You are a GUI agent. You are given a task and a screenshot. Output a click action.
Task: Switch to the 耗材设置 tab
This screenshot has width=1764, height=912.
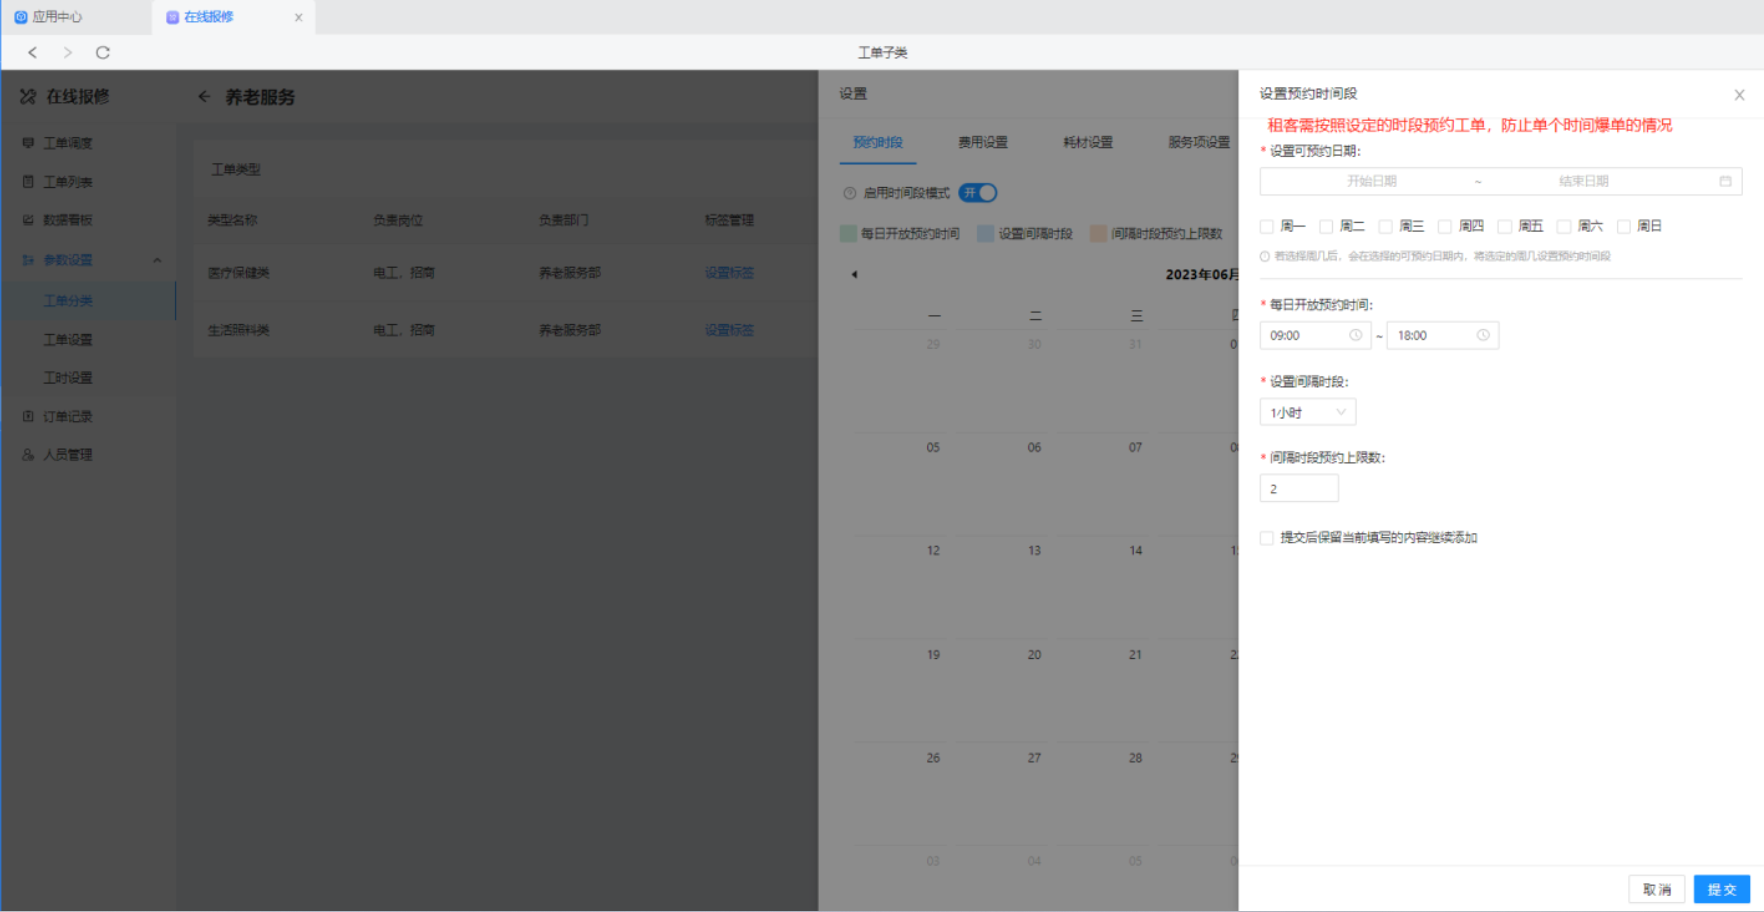[1087, 142]
